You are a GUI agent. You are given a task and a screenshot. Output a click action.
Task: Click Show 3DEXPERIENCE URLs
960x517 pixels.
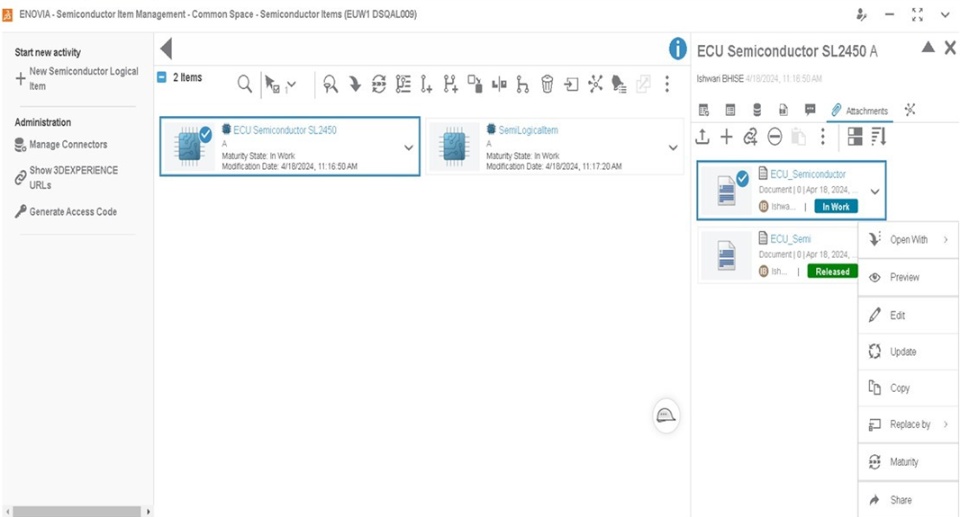tap(66, 178)
